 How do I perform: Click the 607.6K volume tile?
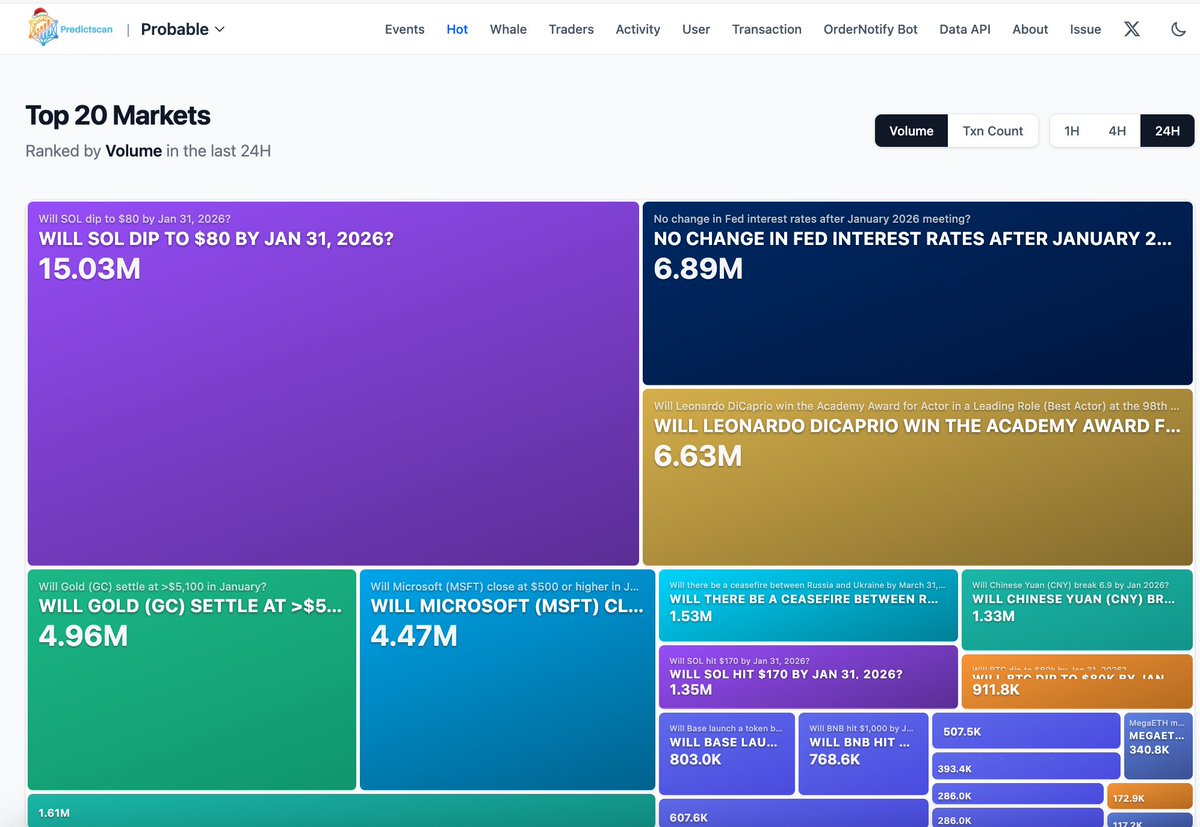(794, 813)
